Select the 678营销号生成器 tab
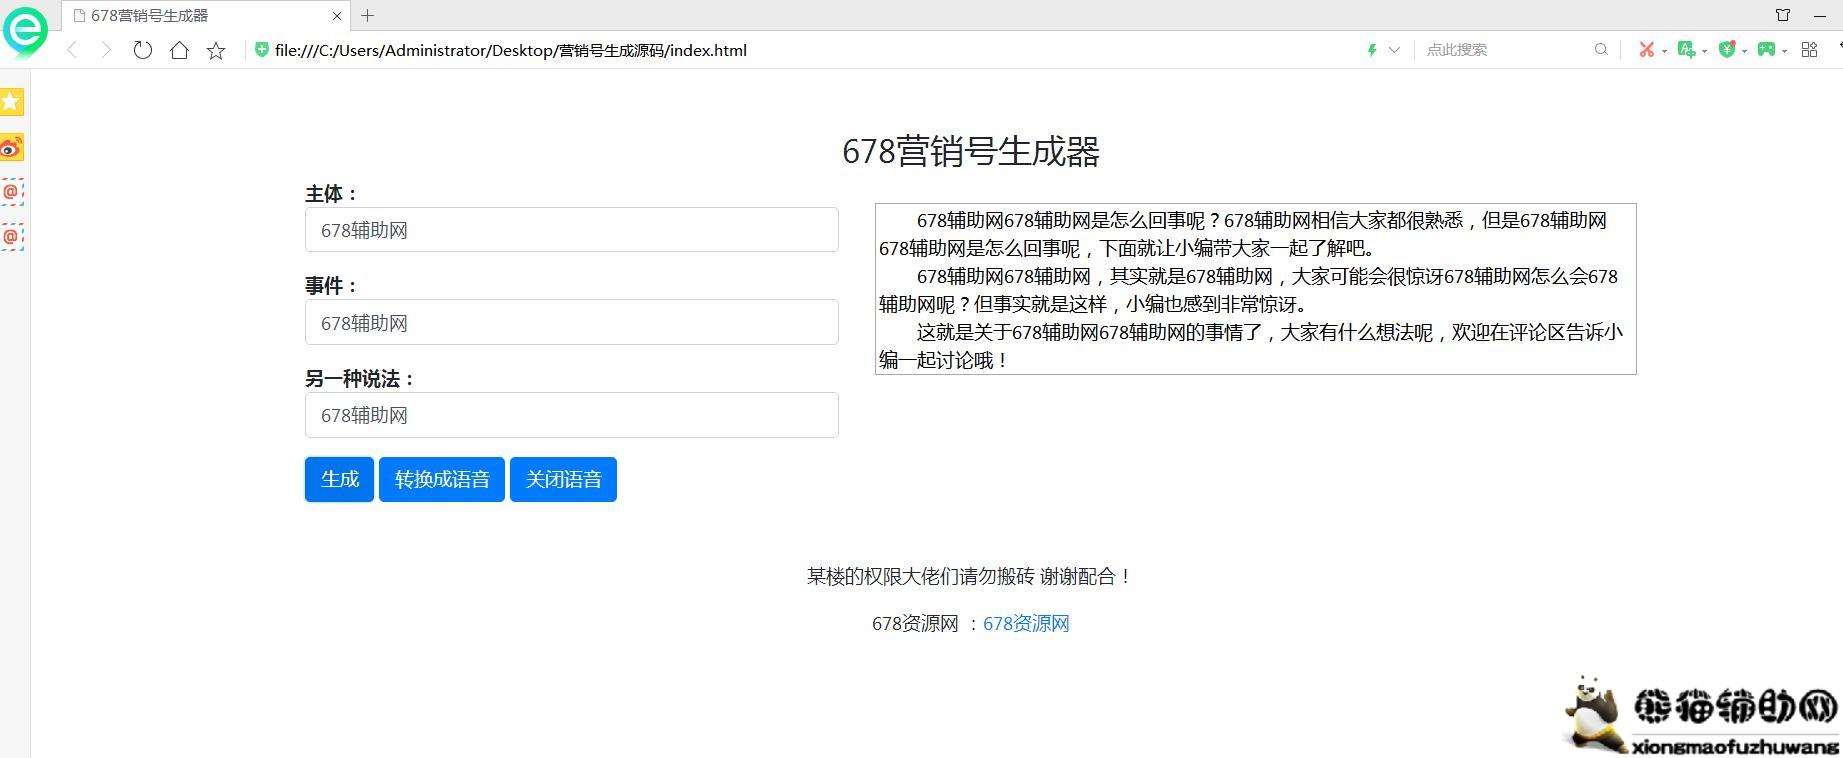 [x=200, y=16]
